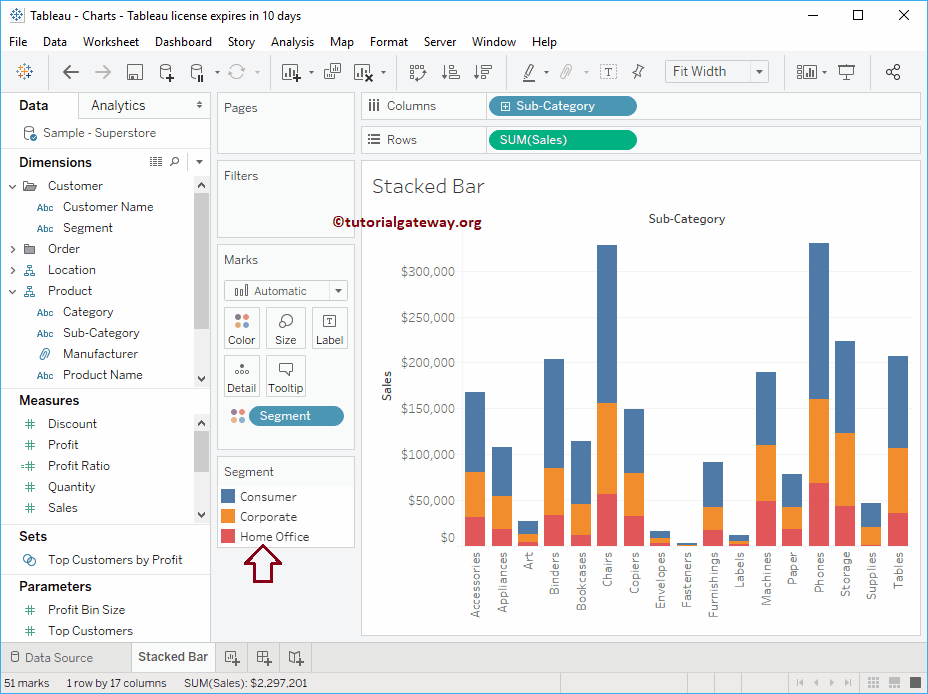Expand the Order folder

click(x=13, y=249)
